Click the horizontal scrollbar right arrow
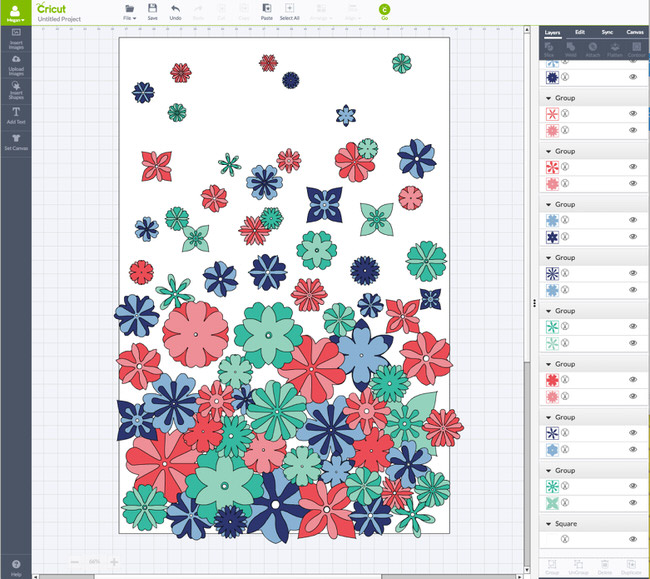 (519, 577)
